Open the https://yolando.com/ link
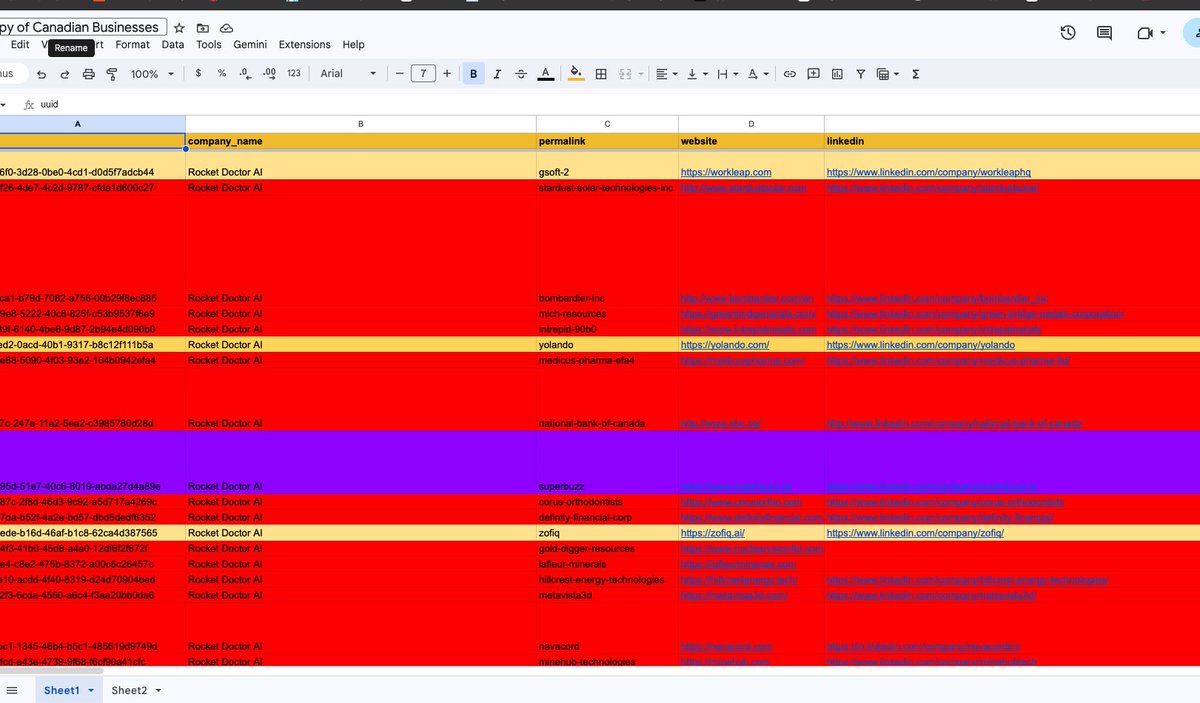Image resolution: width=1200 pixels, height=703 pixels. click(725, 345)
